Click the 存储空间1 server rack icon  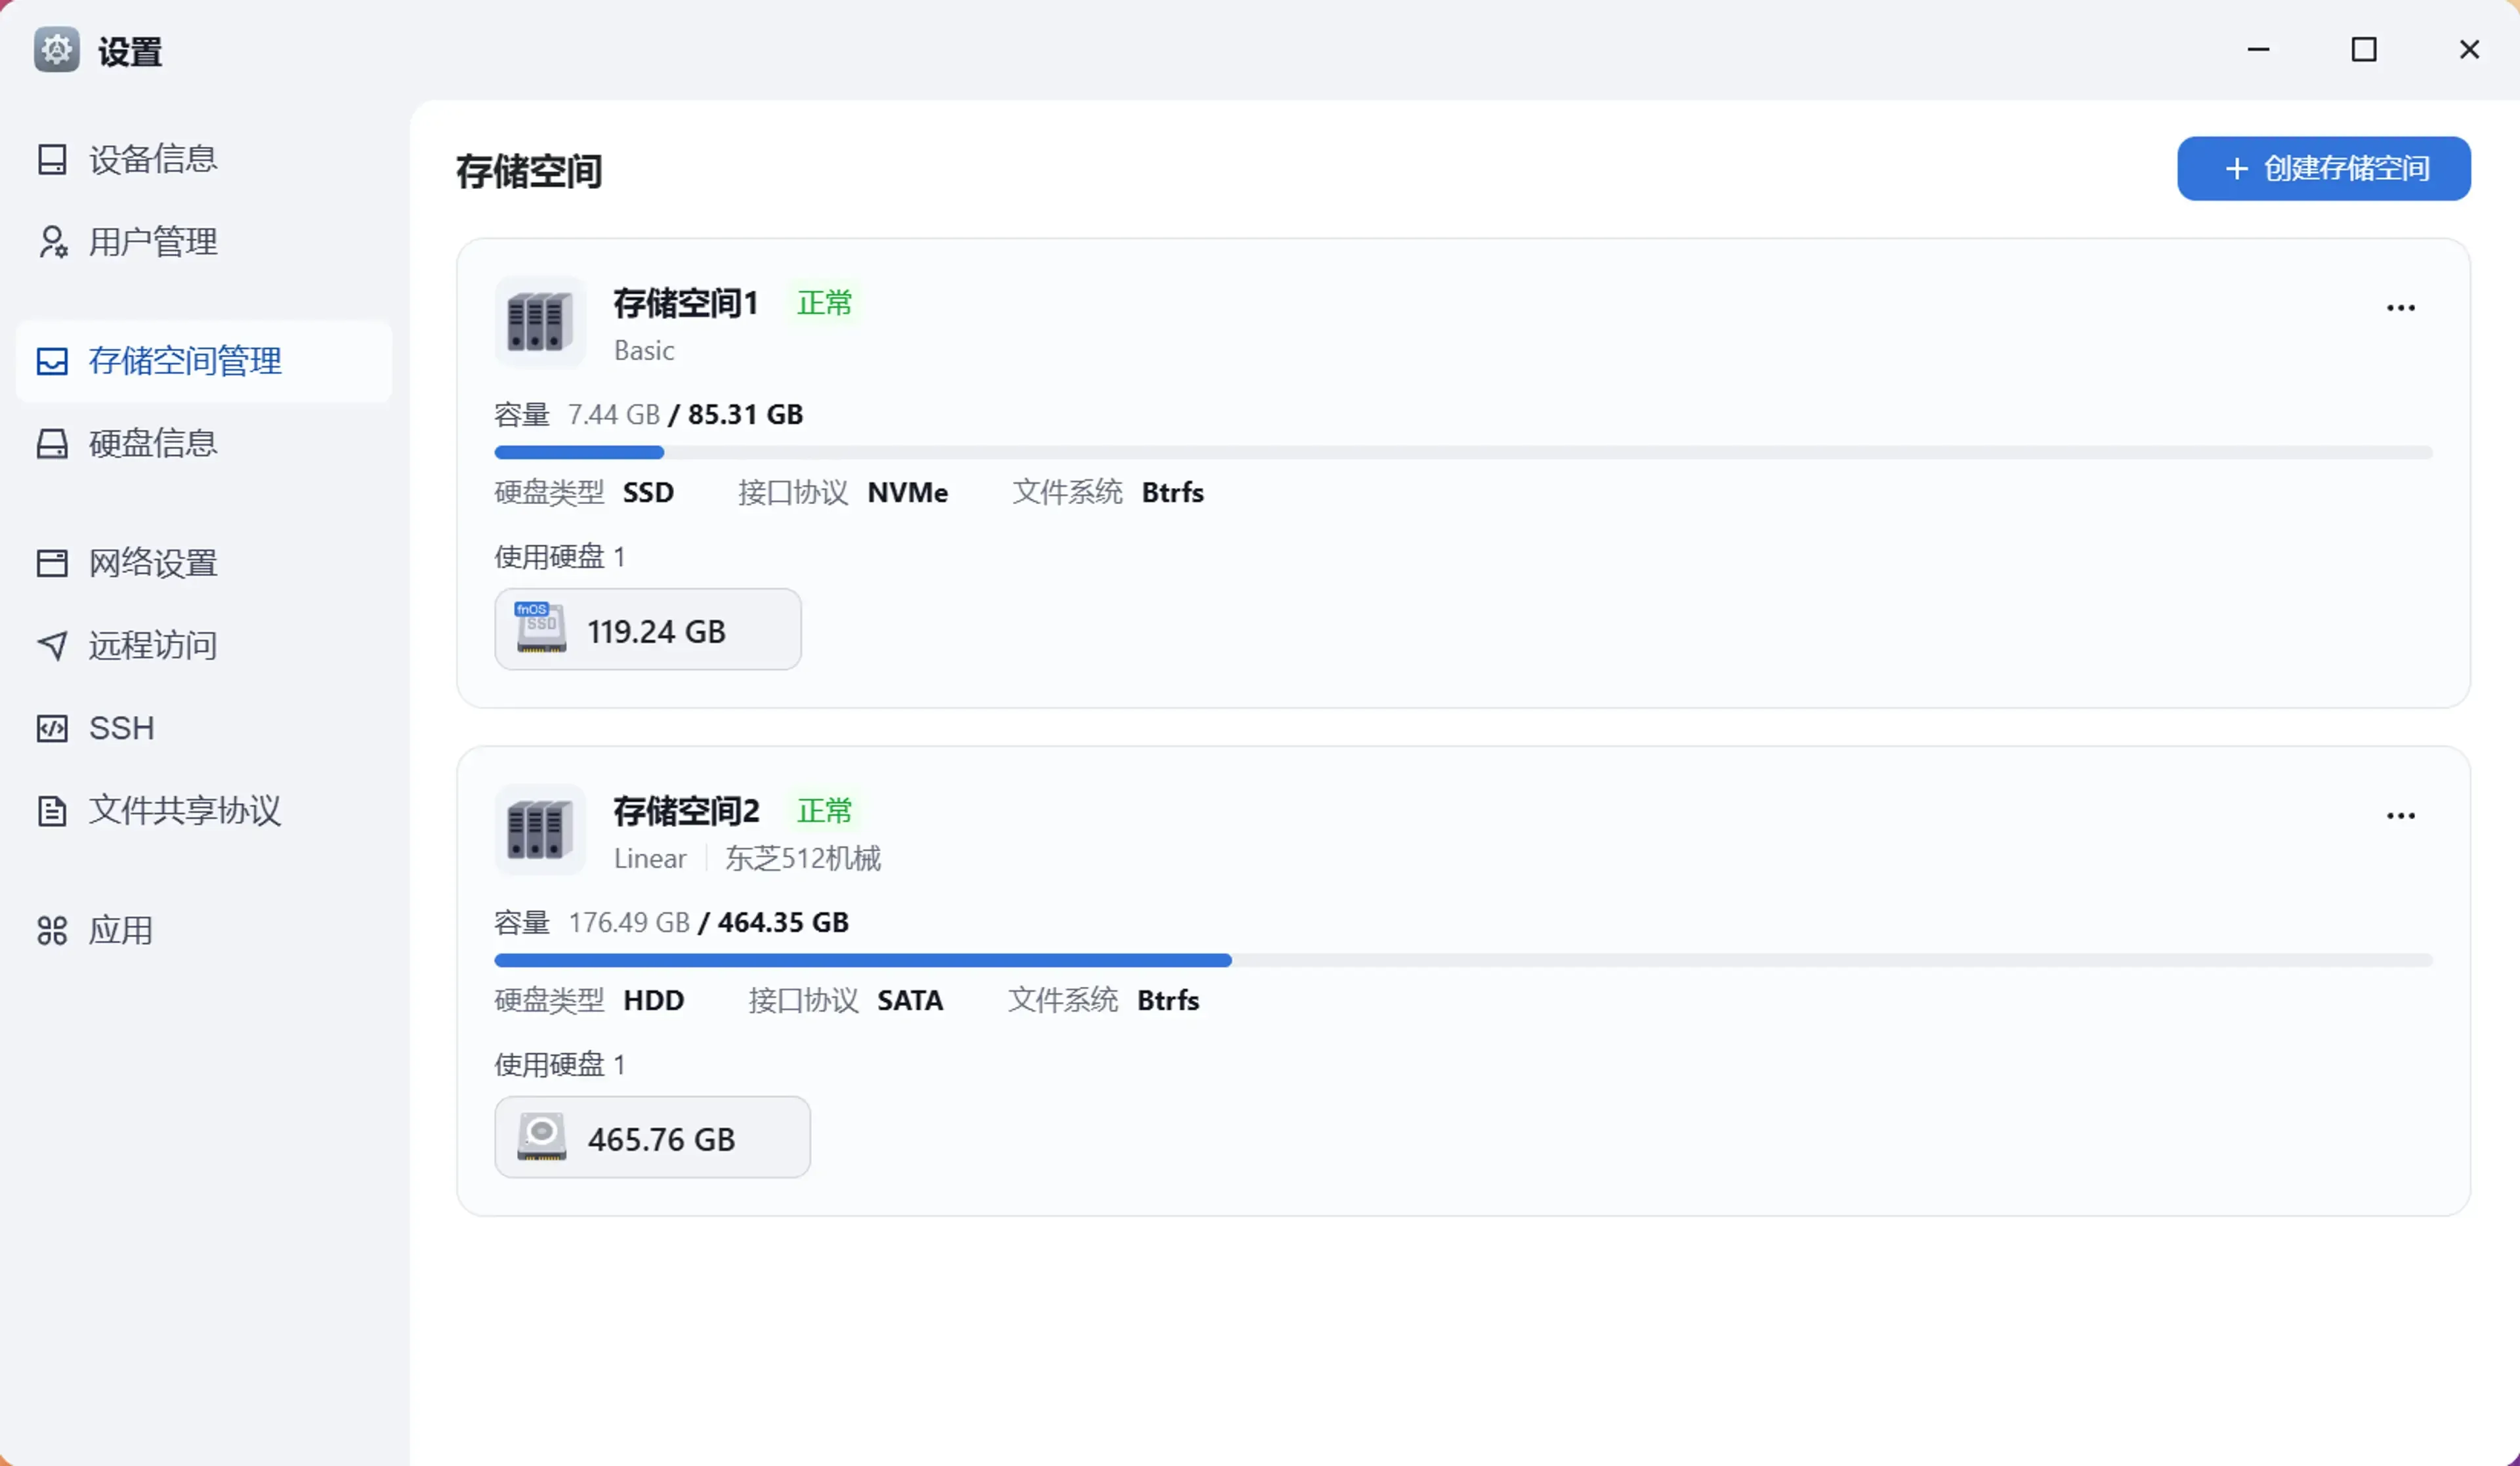pyautogui.click(x=540, y=322)
